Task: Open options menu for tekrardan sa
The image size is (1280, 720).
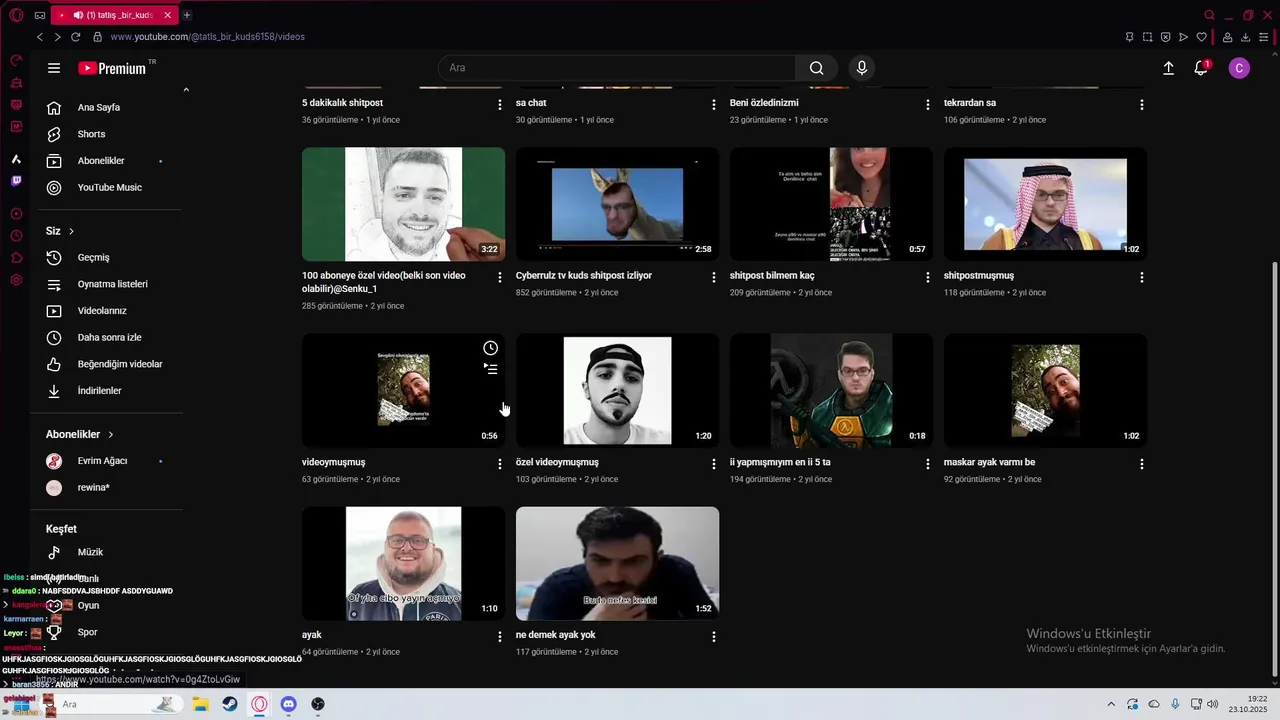Action: [x=1142, y=104]
